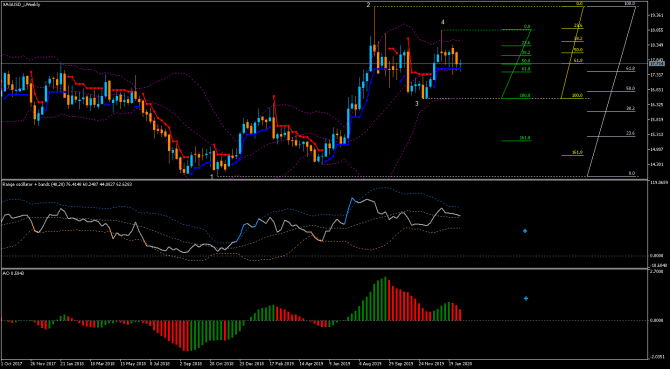Select wave label 2 at chart top

[x=368, y=5]
